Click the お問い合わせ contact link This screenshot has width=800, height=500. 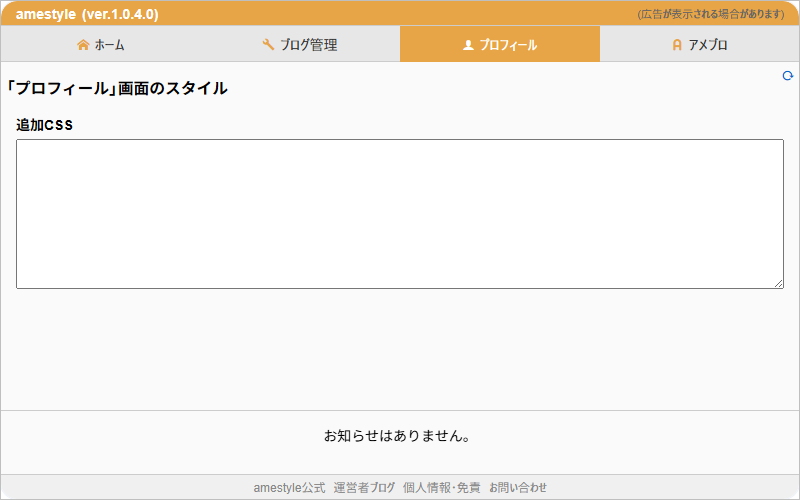tap(518, 488)
